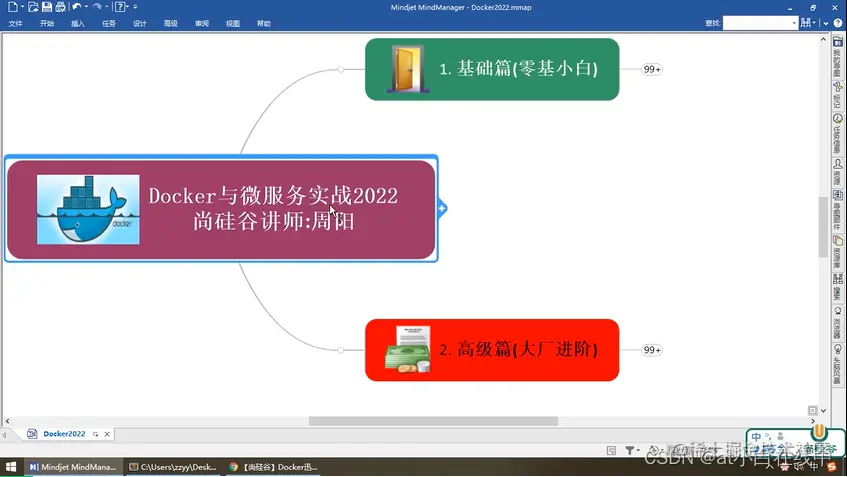Screen dimensions: 847x477
Task: Open the 头脑风暴 brainstorm side panel
Action: [x=837, y=364]
